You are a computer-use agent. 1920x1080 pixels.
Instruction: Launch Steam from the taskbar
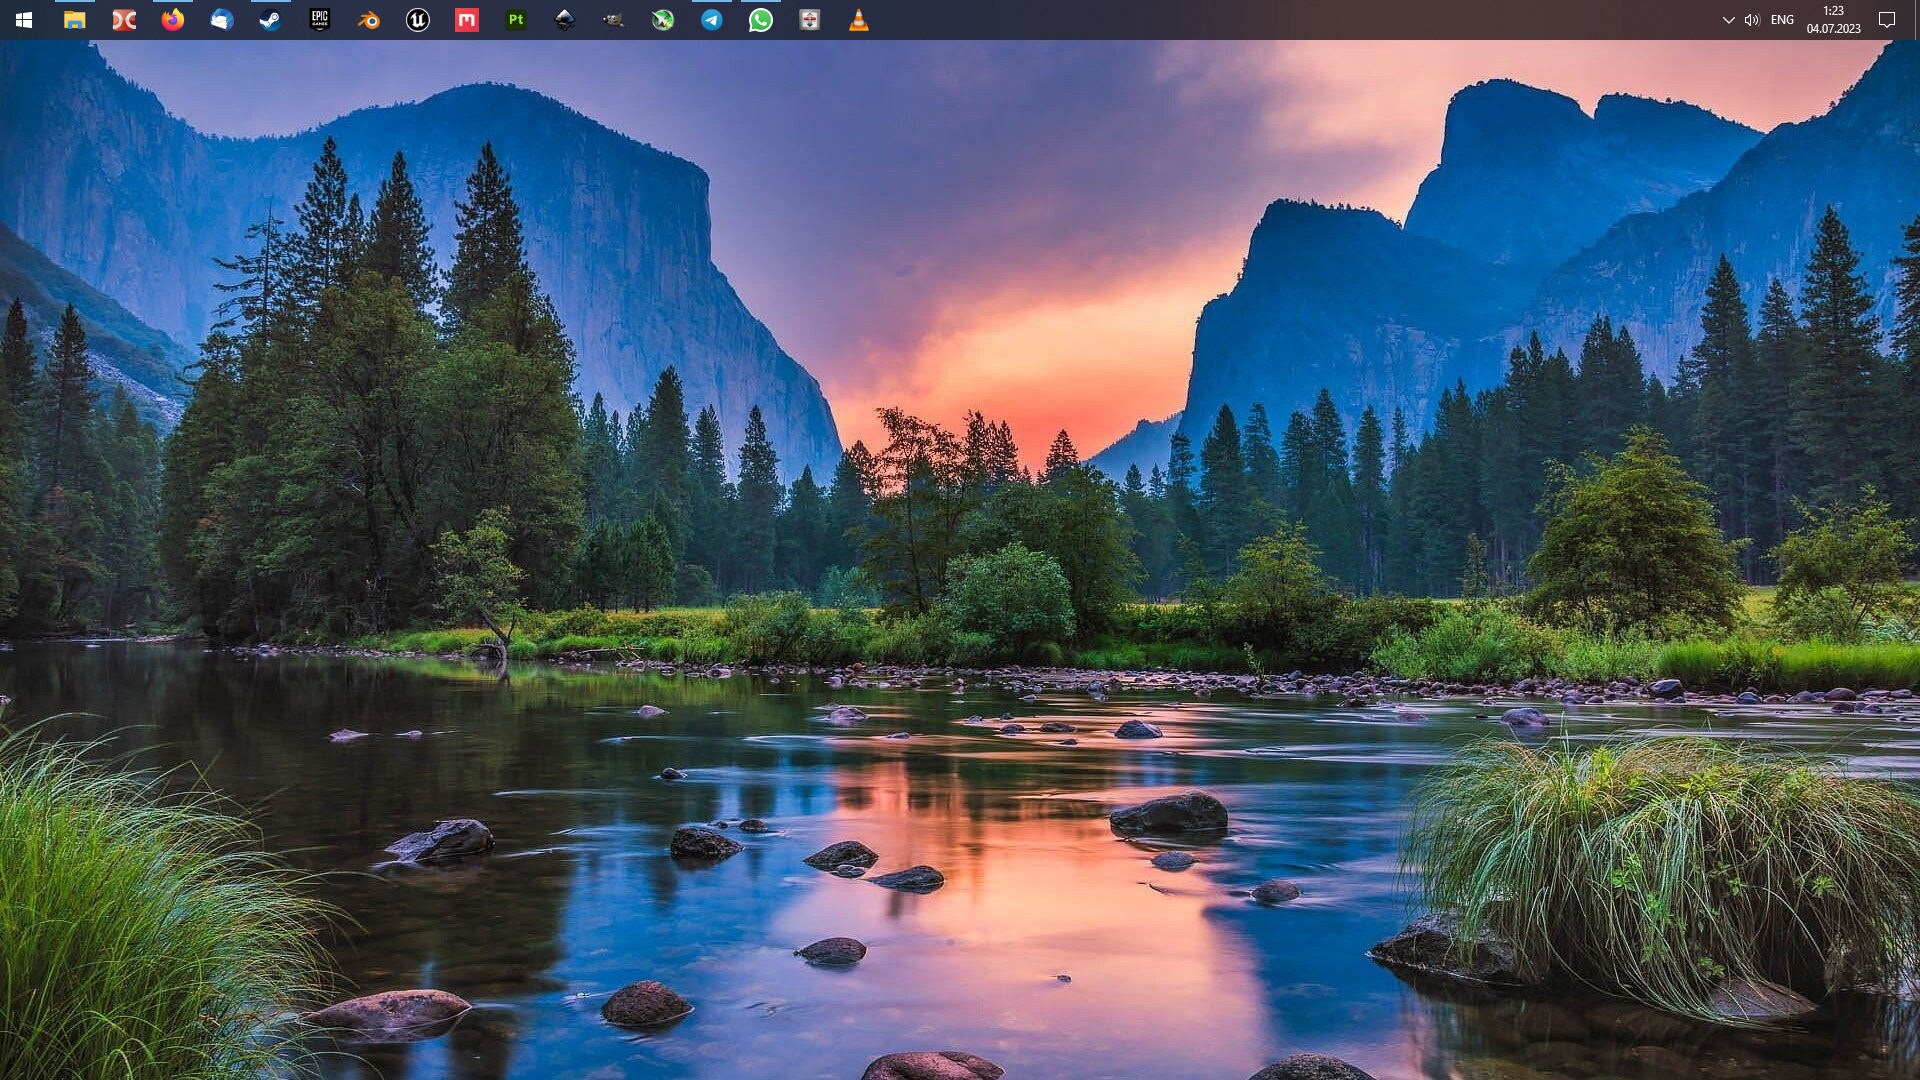point(270,20)
